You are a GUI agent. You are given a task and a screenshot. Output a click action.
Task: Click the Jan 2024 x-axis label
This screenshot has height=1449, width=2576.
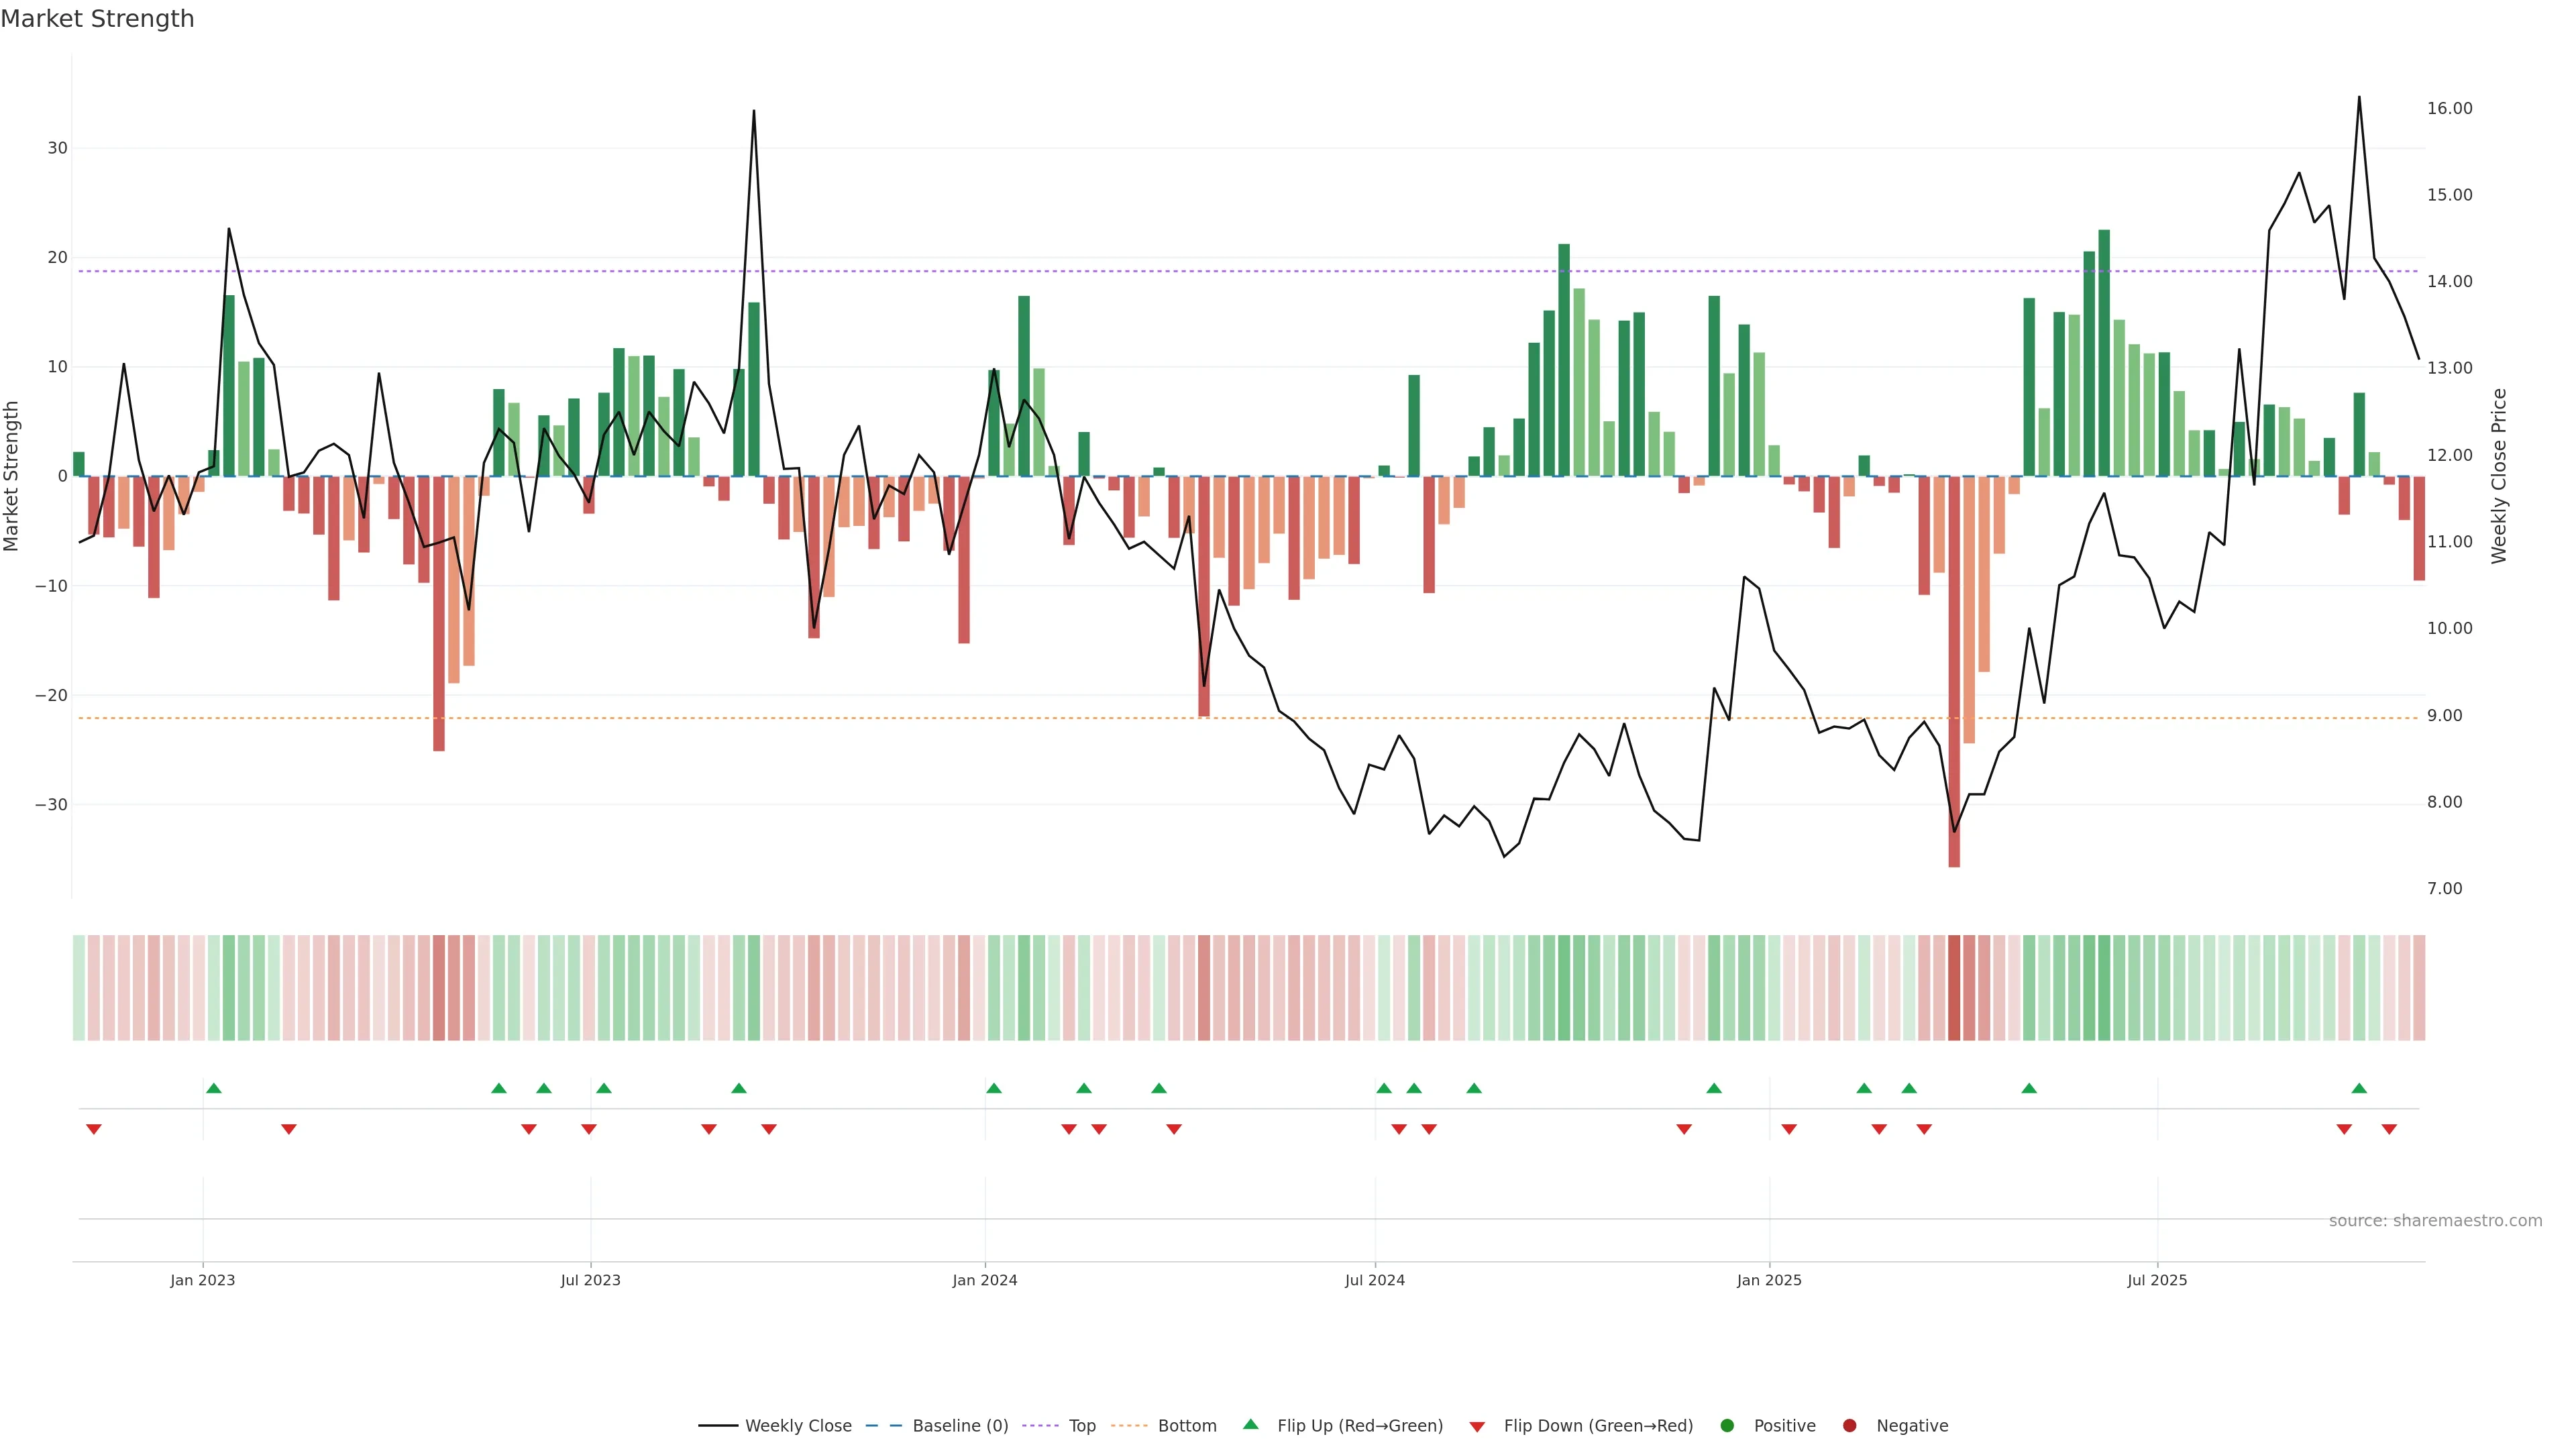pyautogui.click(x=984, y=1280)
